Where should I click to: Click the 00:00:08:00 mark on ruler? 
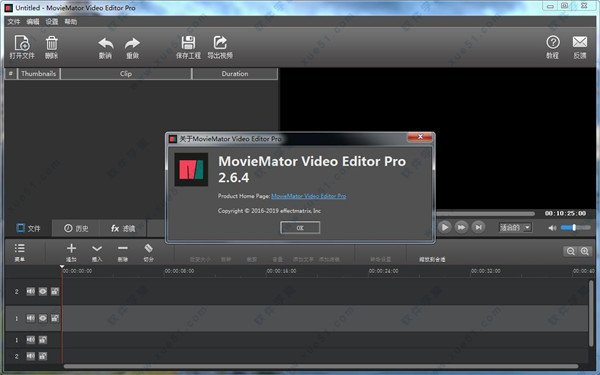tap(179, 271)
